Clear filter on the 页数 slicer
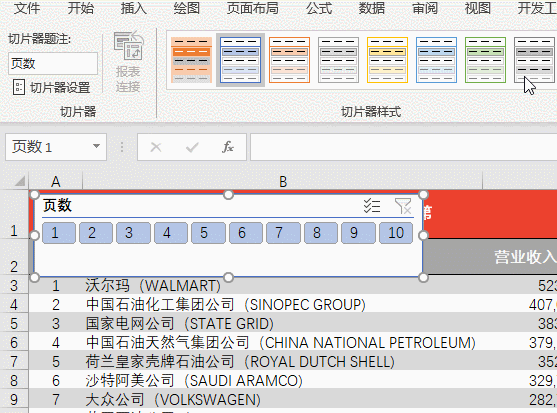The width and height of the screenshot is (557, 413). pyautogui.click(x=403, y=206)
